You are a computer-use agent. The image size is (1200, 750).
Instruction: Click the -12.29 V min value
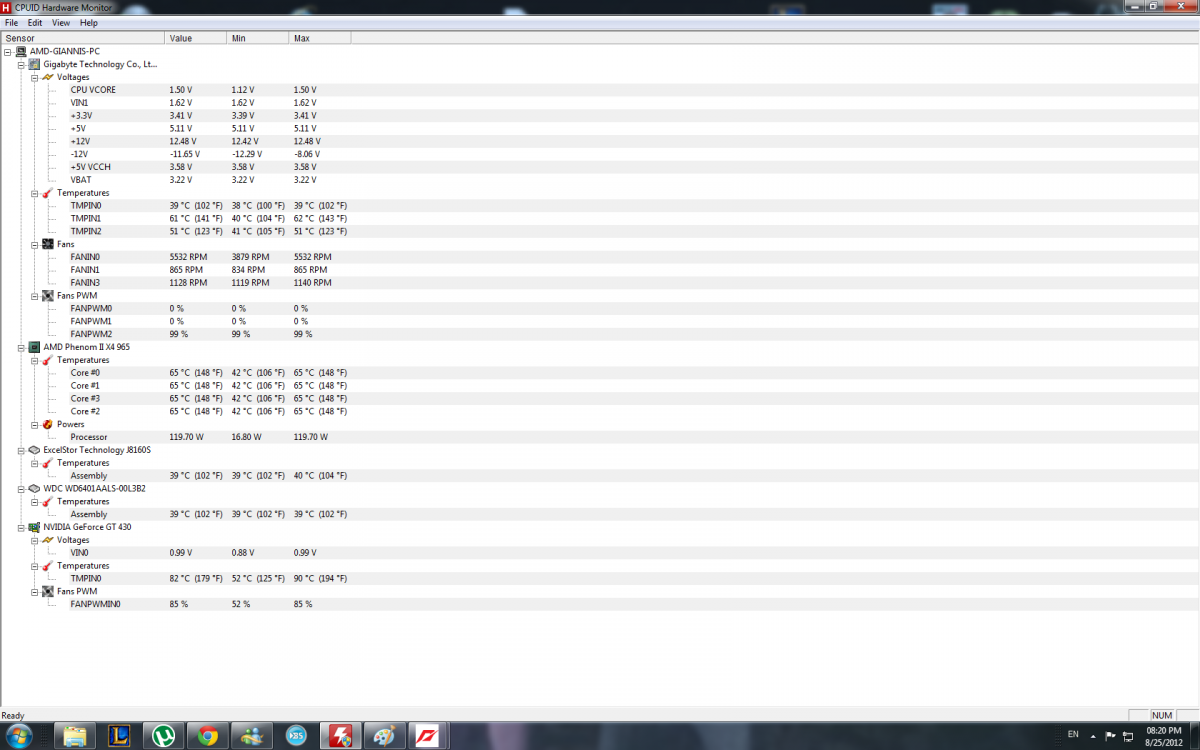(x=247, y=154)
